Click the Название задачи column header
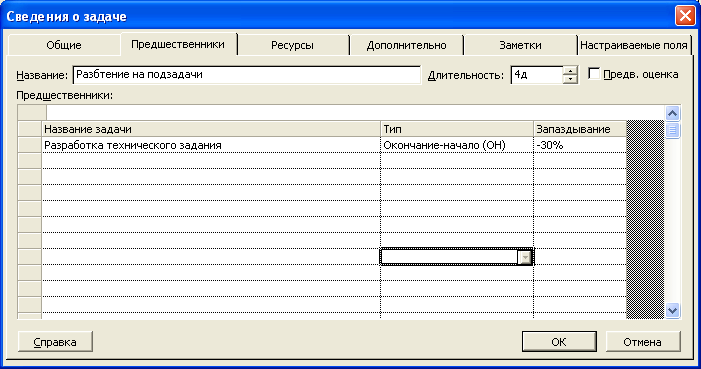The width and height of the screenshot is (701, 369). coord(211,129)
